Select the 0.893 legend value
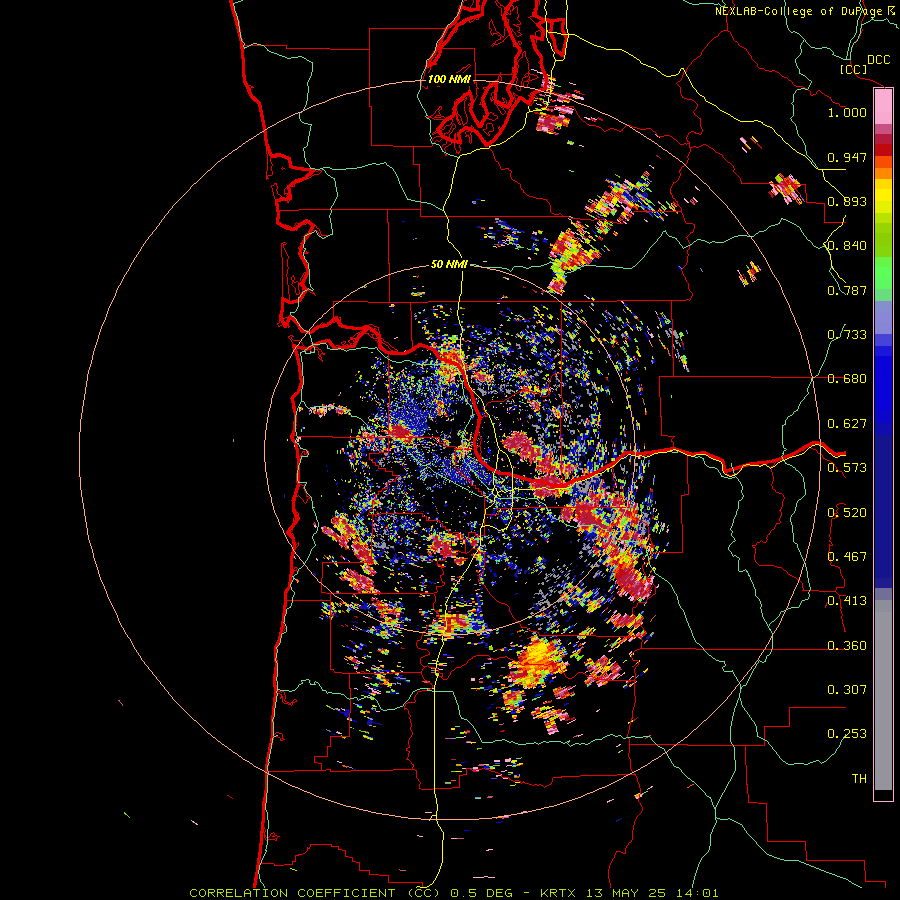Screen dimensions: 900x900 pos(847,201)
